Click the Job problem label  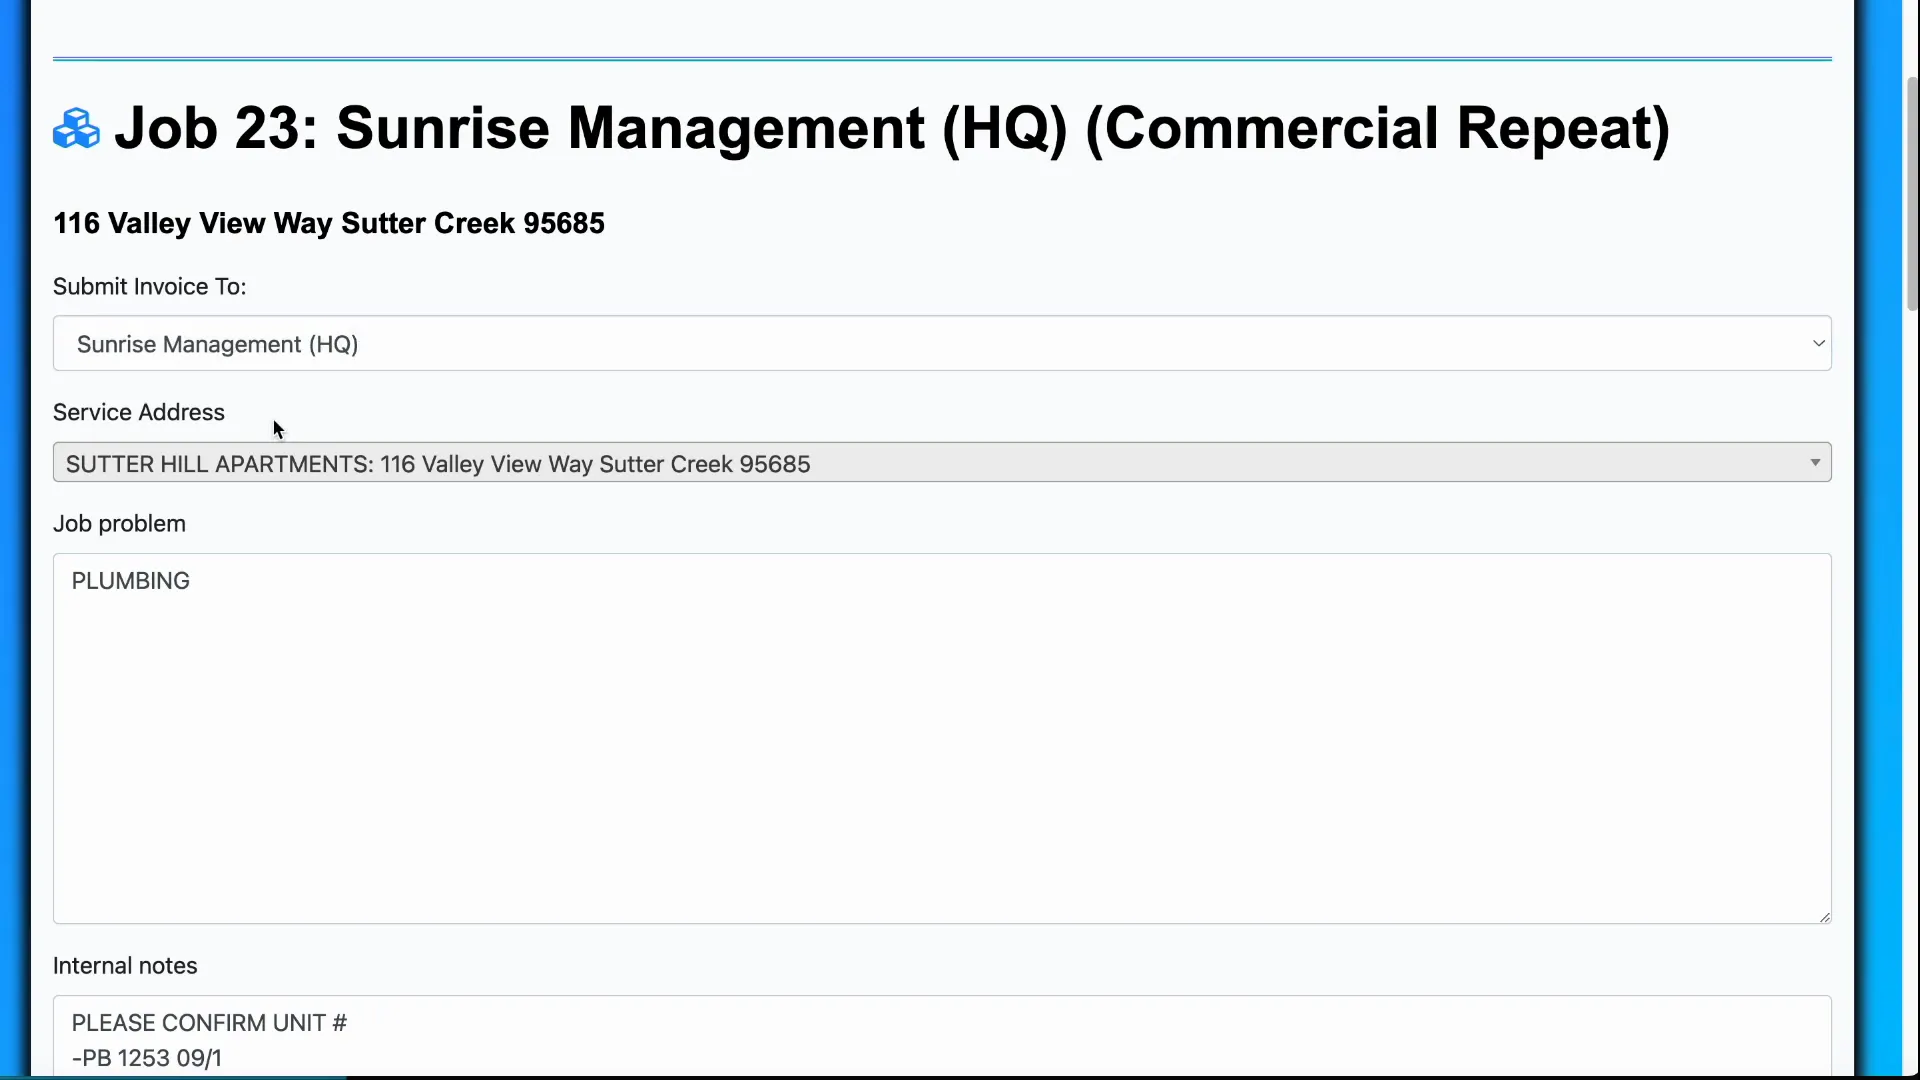pos(119,522)
